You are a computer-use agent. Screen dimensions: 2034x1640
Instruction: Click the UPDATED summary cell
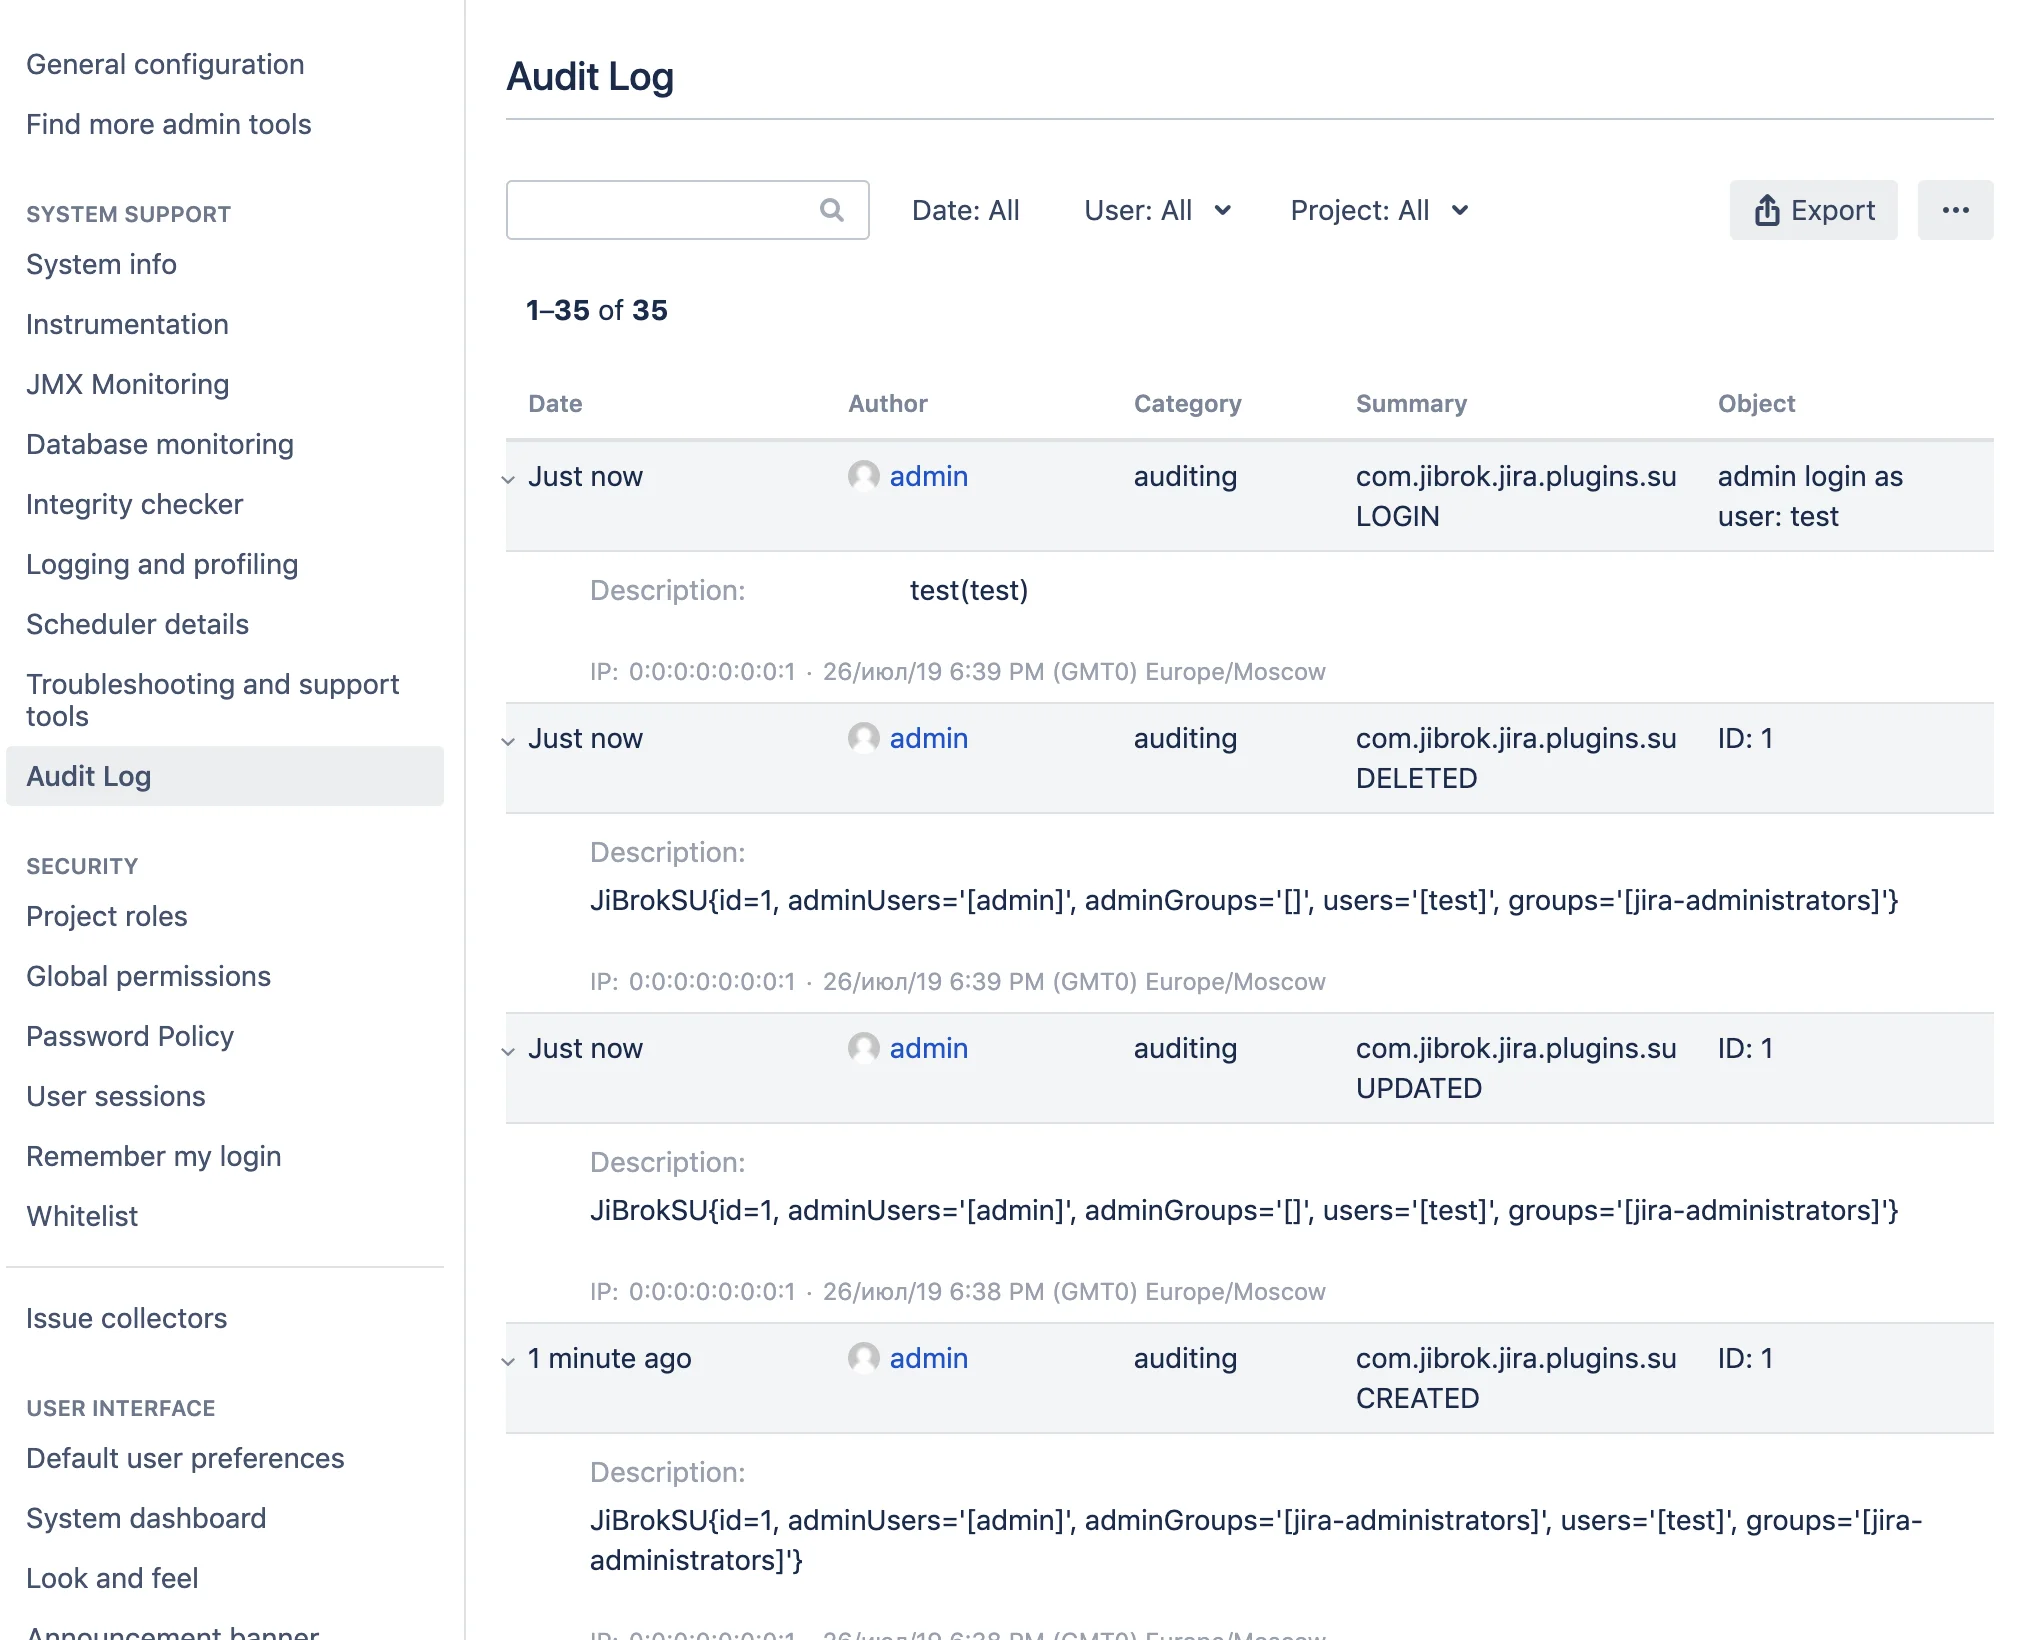point(1516,1068)
